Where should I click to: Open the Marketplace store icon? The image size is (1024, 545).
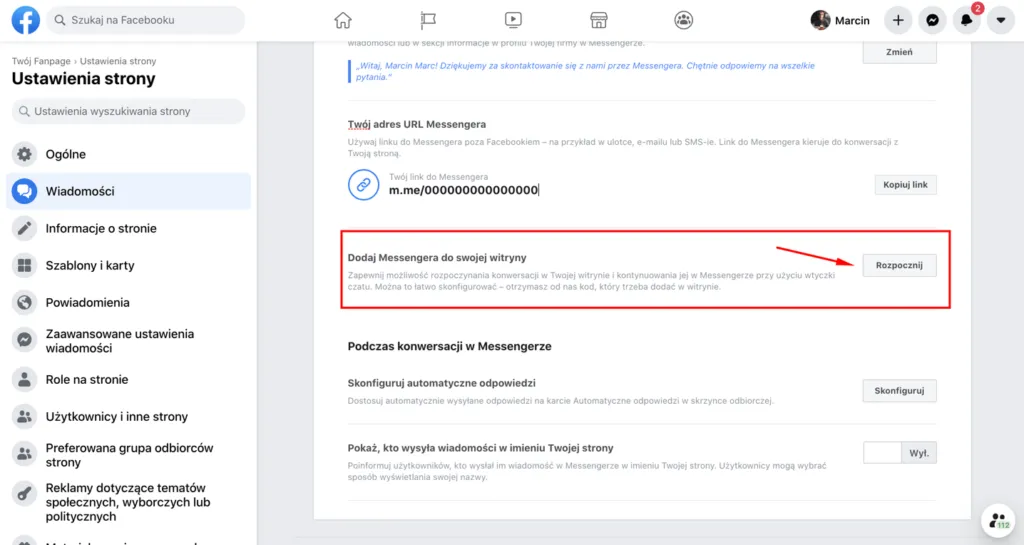tap(599, 20)
